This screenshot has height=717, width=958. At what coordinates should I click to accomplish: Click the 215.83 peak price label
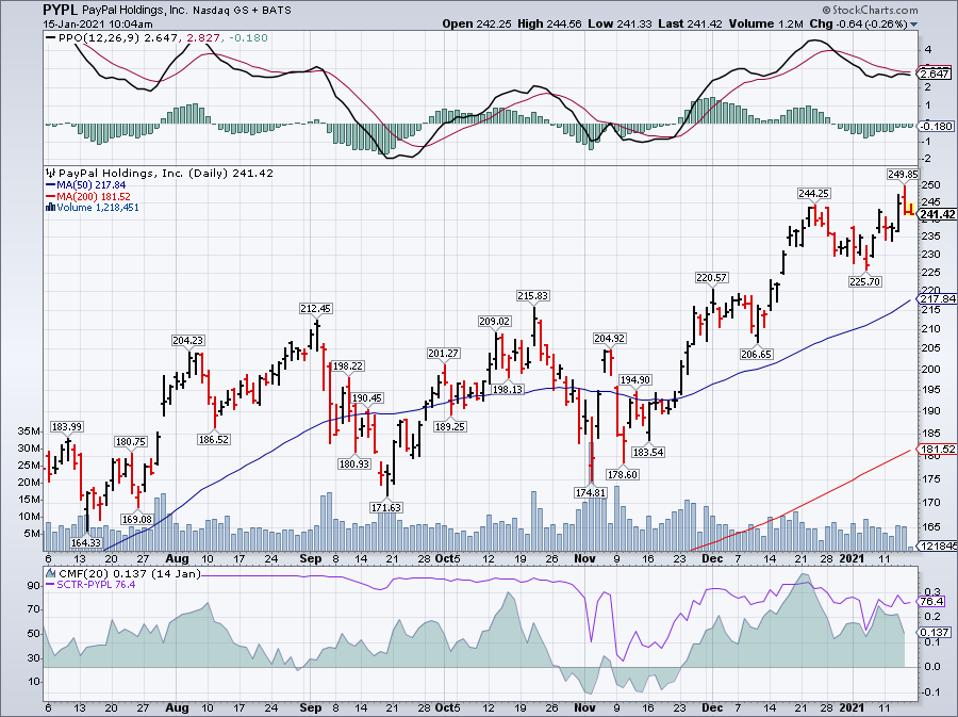pyautogui.click(x=533, y=296)
